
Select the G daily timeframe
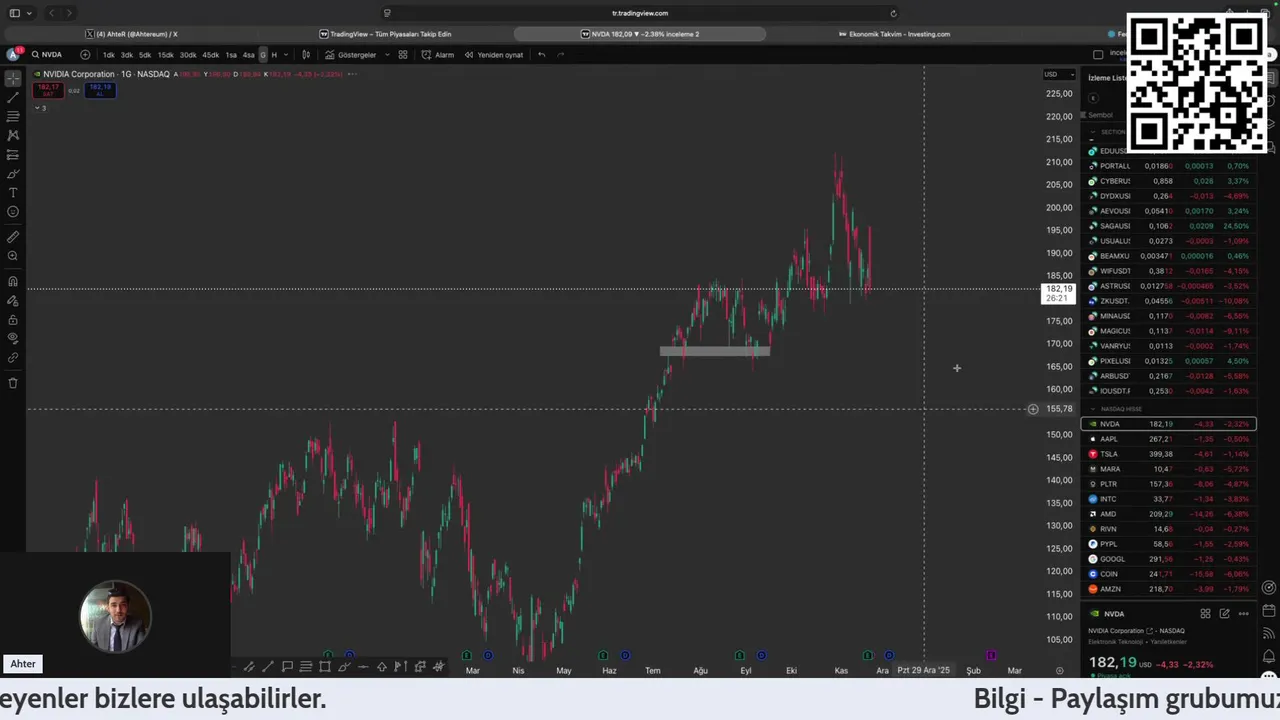coord(263,55)
